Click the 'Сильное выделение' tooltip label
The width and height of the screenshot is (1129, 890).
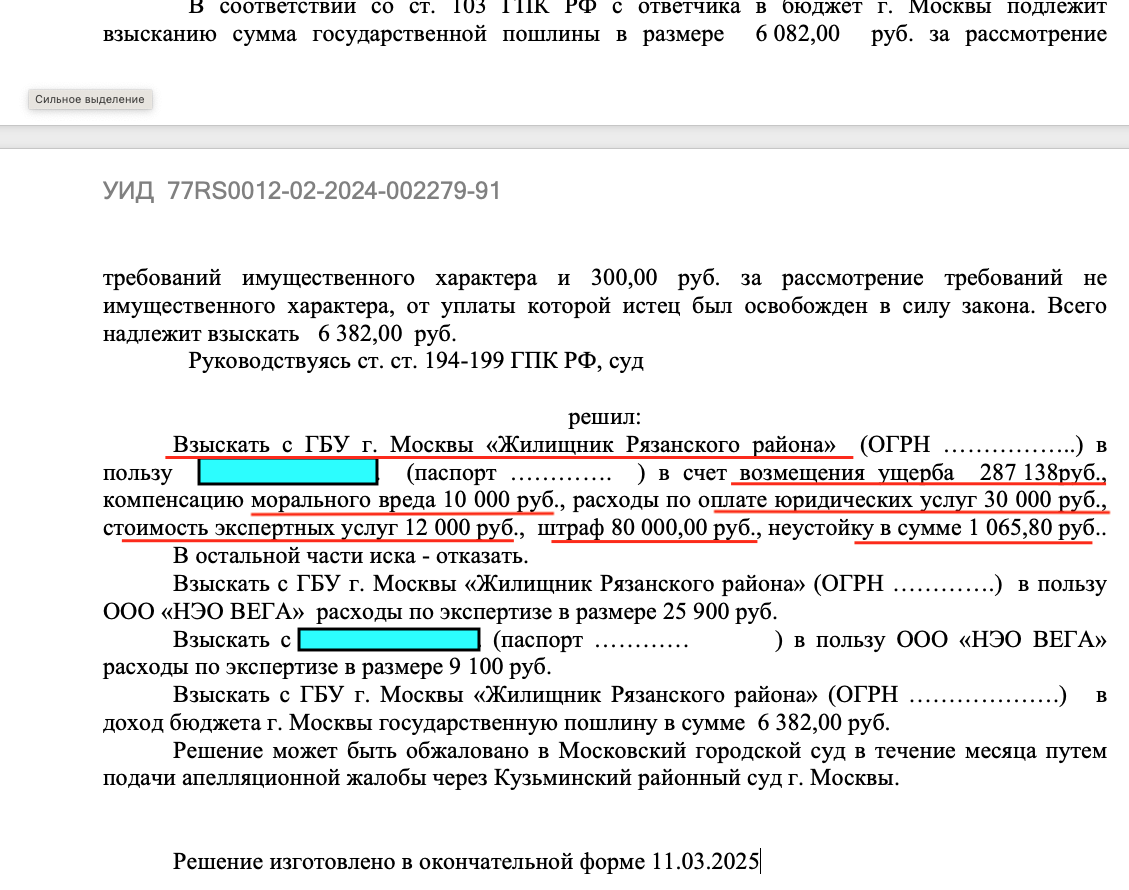[x=90, y=100]
